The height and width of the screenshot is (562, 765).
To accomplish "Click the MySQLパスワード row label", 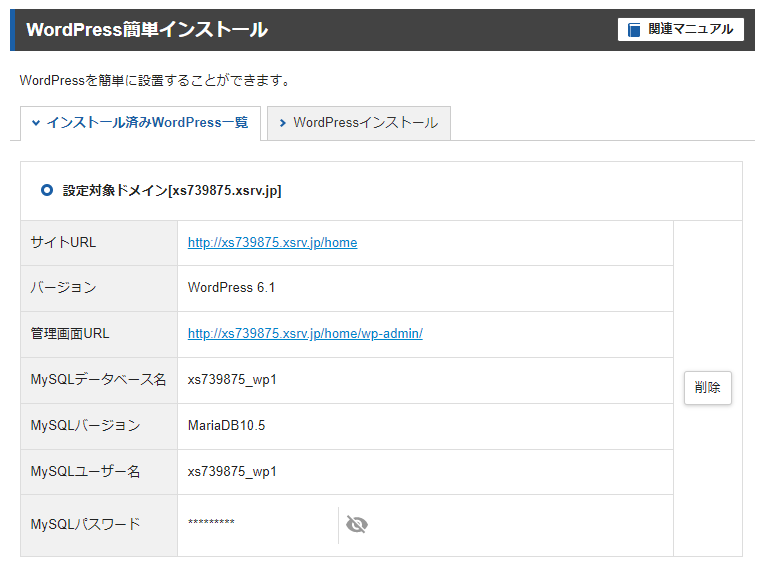I will point(85,524).
